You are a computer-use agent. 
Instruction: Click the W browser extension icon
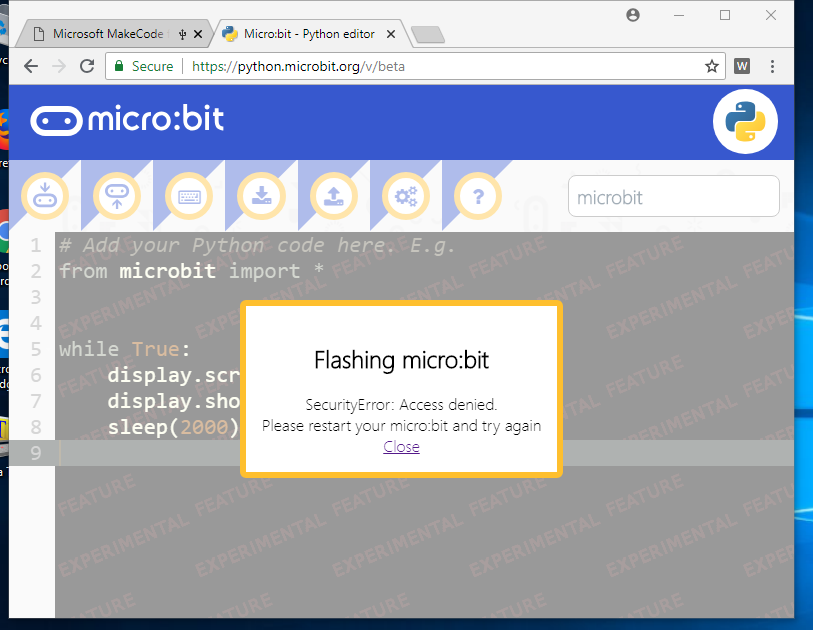tap(741, 66)
